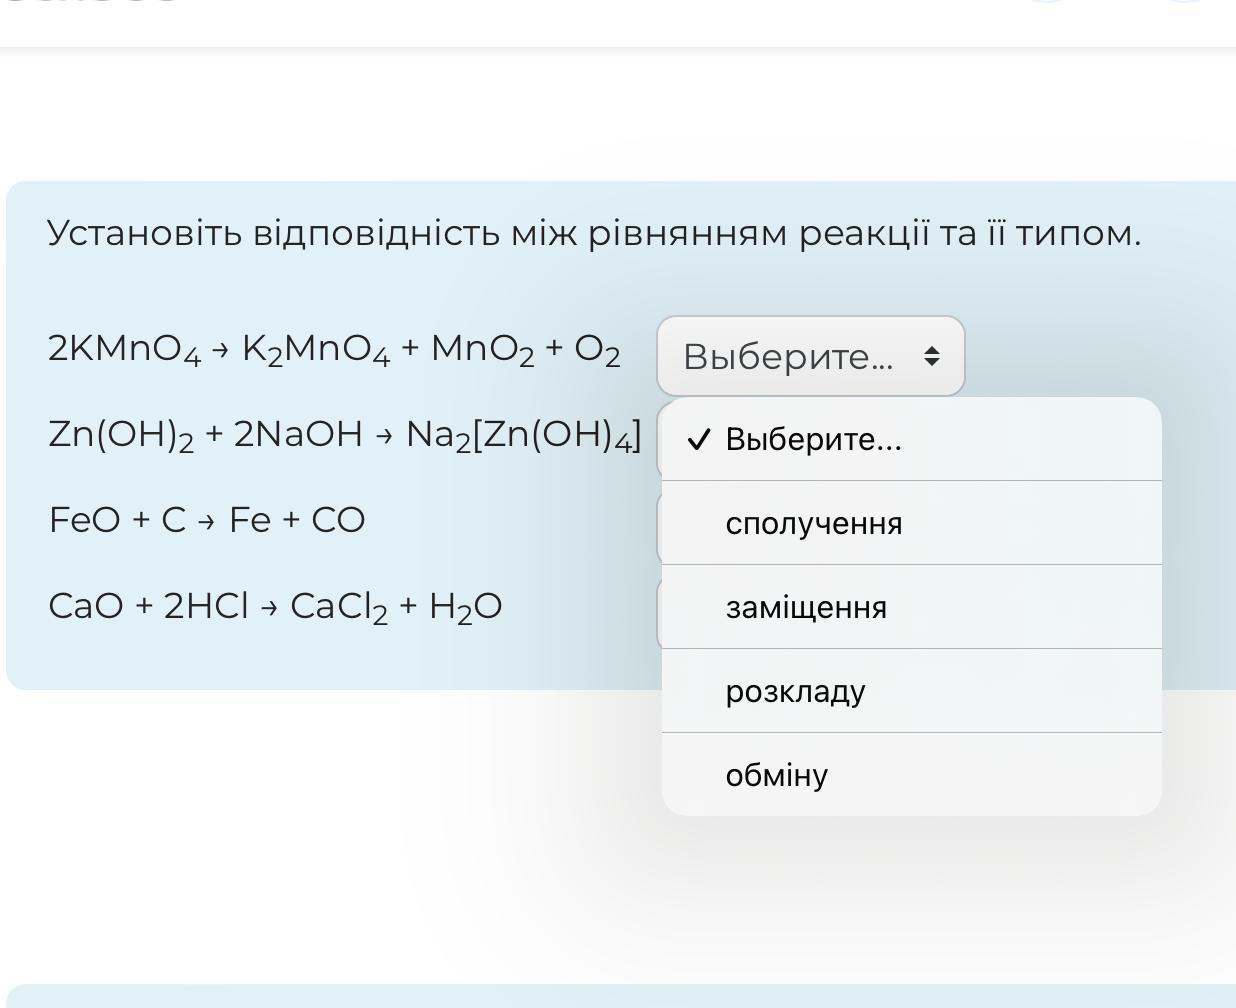Viewport: 1236px width, 1008px height.
Task: Click the checkmark icon beside Выберите
Action: (700, 439)
